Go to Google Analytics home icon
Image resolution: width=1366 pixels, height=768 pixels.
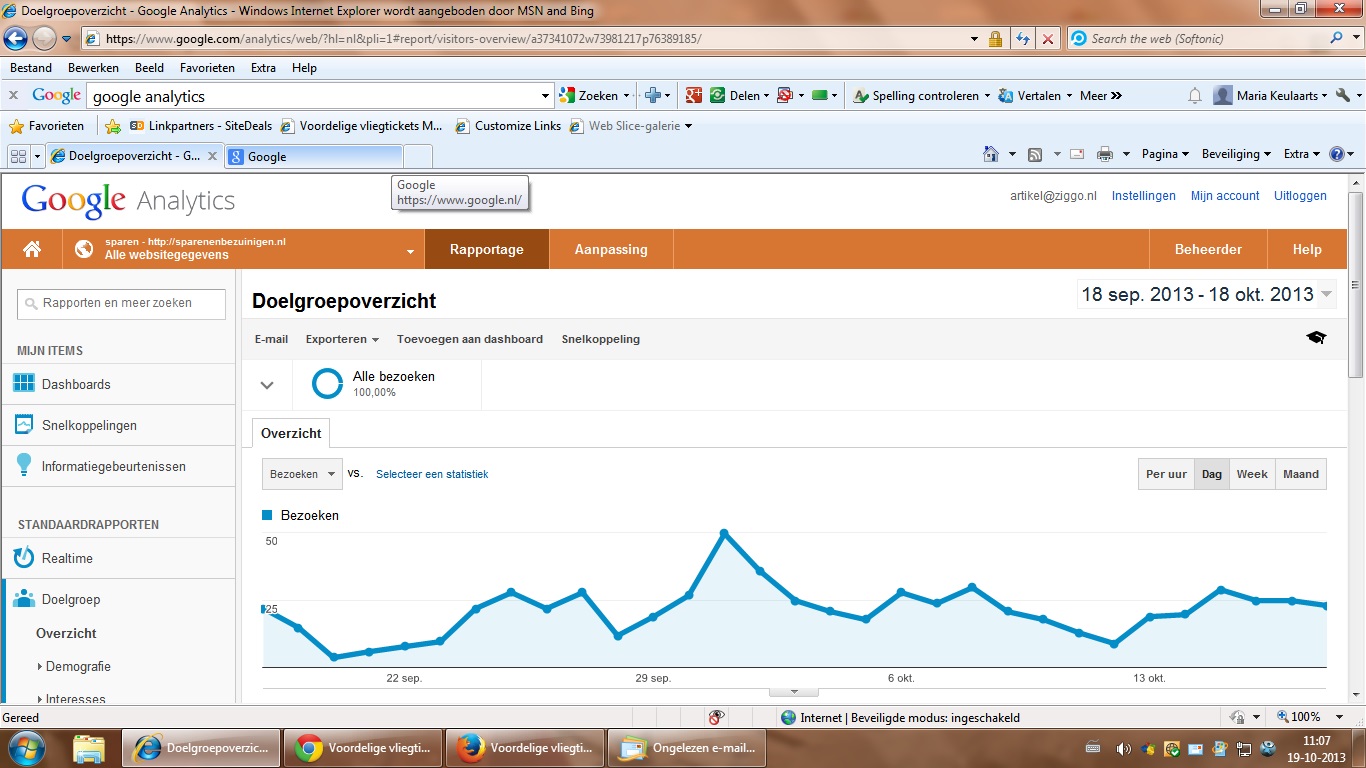coord(32,249)
